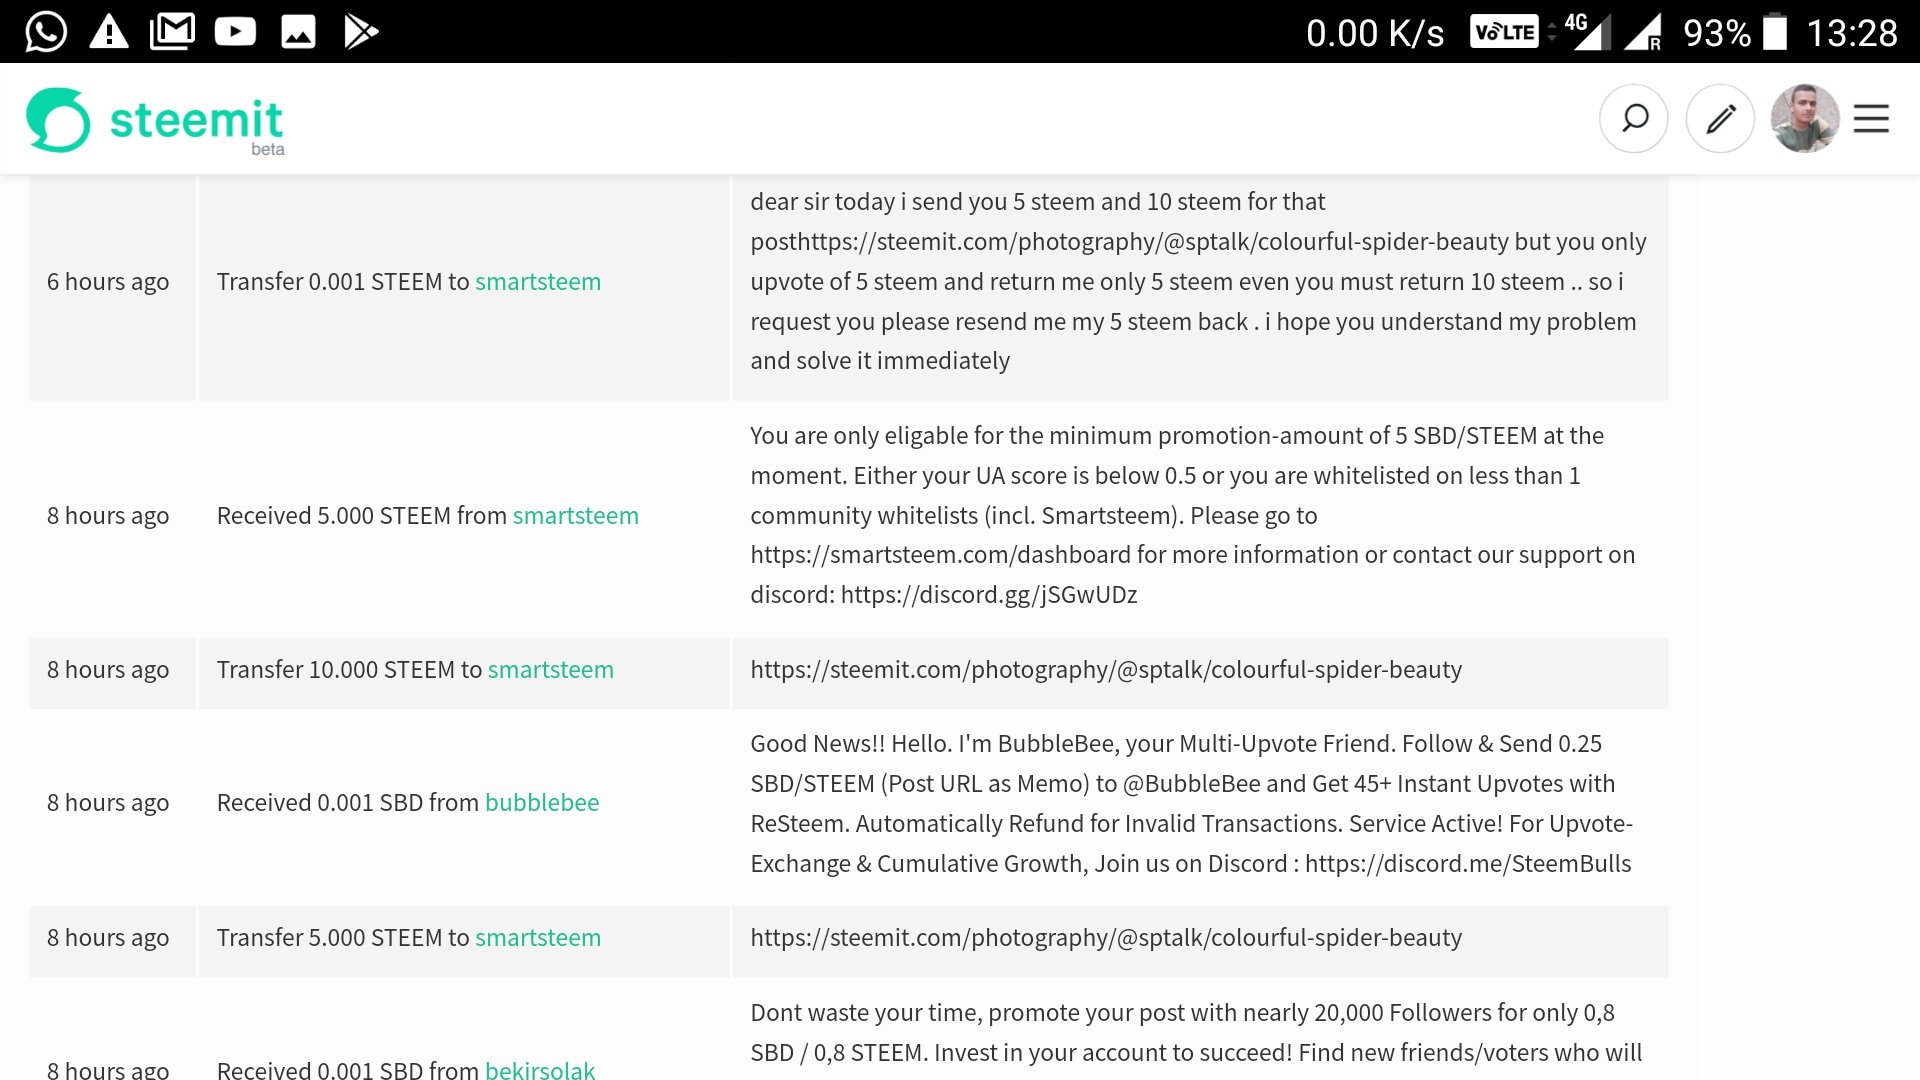Select the 13:28 clock in status bar
1920x1080 pixels.
pos(1851,33)
